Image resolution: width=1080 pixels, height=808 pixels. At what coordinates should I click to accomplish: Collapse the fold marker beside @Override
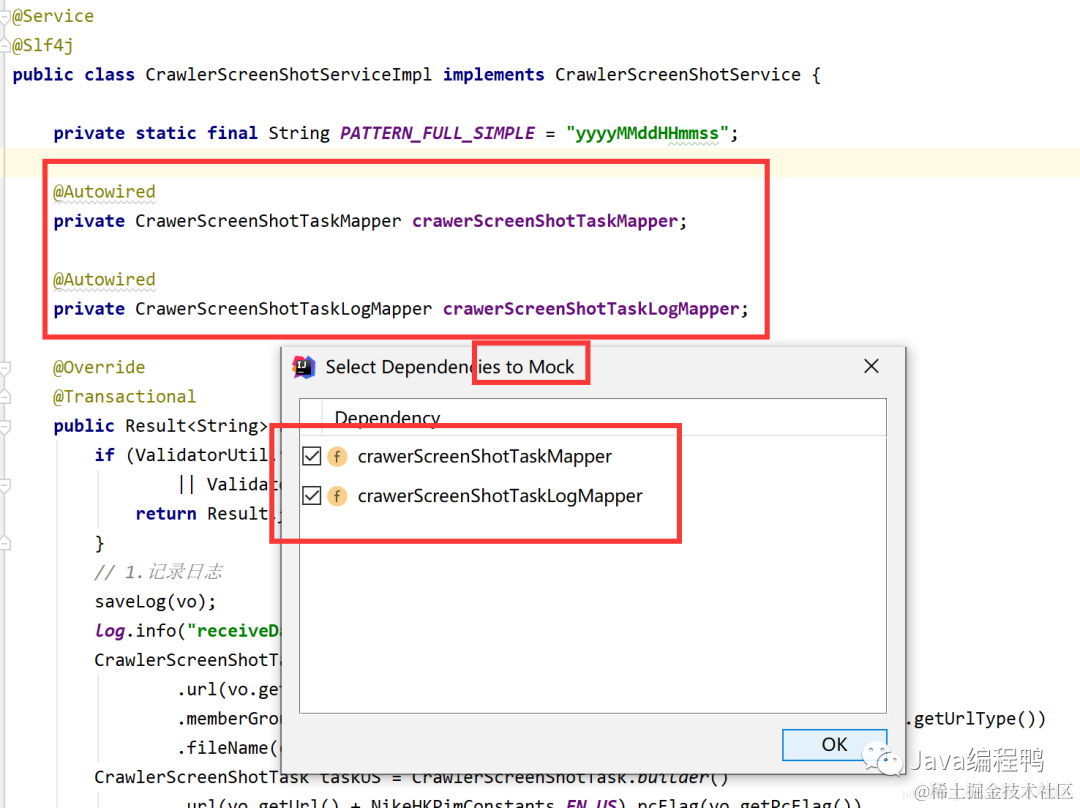coord(5,369)
